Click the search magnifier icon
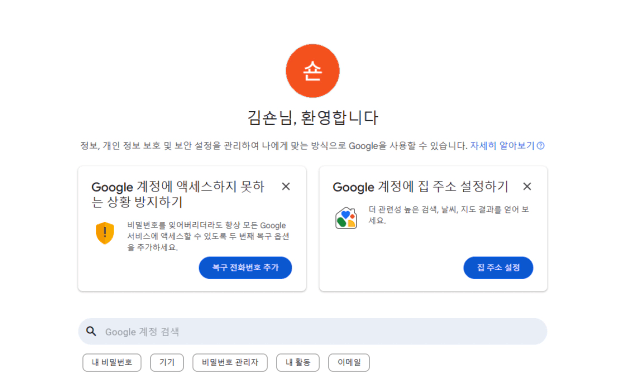This screenshot has width=640, height=376. [91, 331]
